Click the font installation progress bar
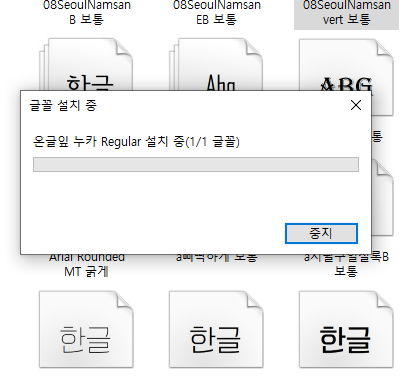The width and height of the screenshot is (416, 381). coord(196,165)
